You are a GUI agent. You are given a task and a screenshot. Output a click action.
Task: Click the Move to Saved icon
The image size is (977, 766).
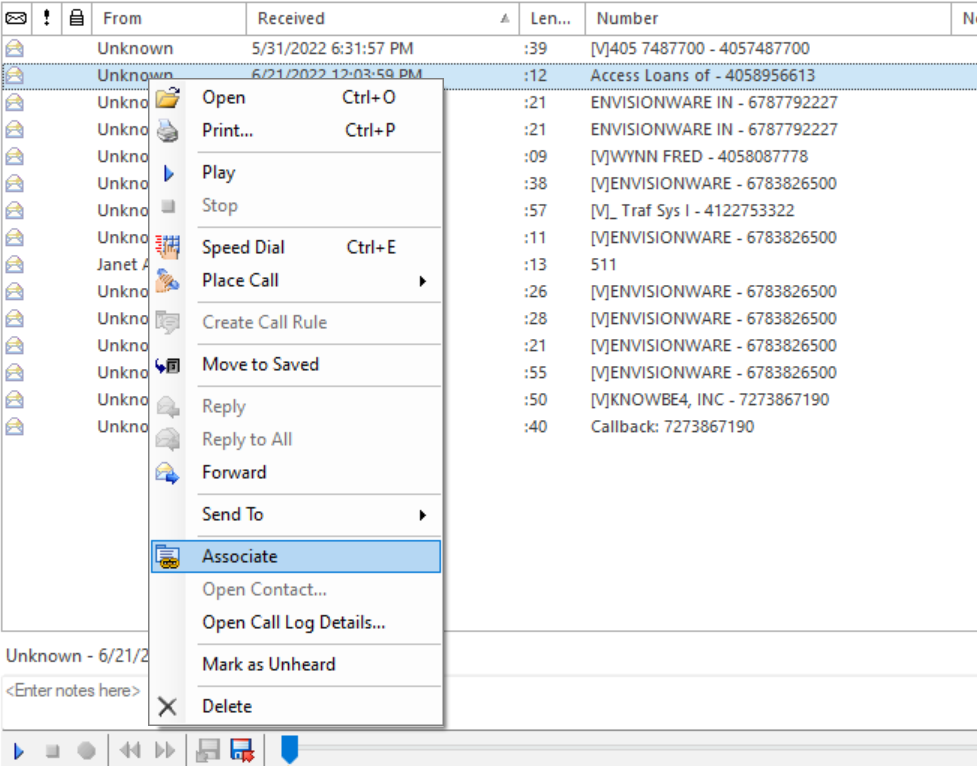tap(168, 365)
